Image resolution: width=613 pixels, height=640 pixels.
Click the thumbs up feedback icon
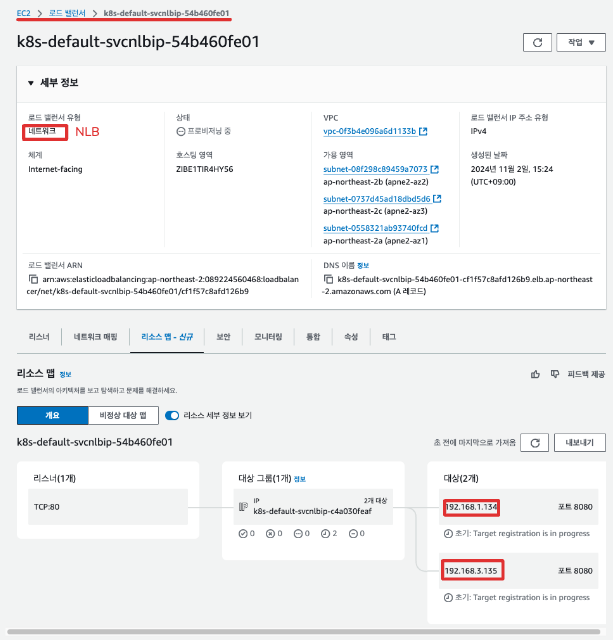(x=535, y=374)
